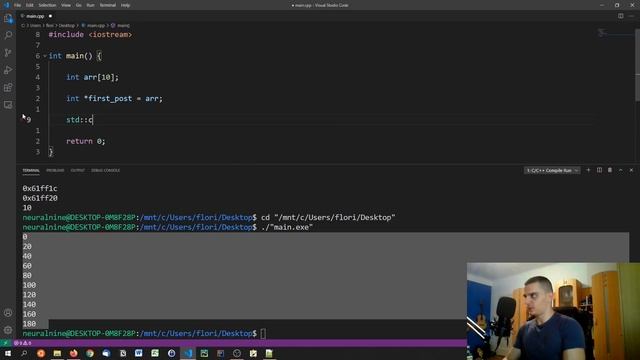Maximize terminal panel with the chevron up
Screen dimensions: 640x360
[x=620, y=170]
